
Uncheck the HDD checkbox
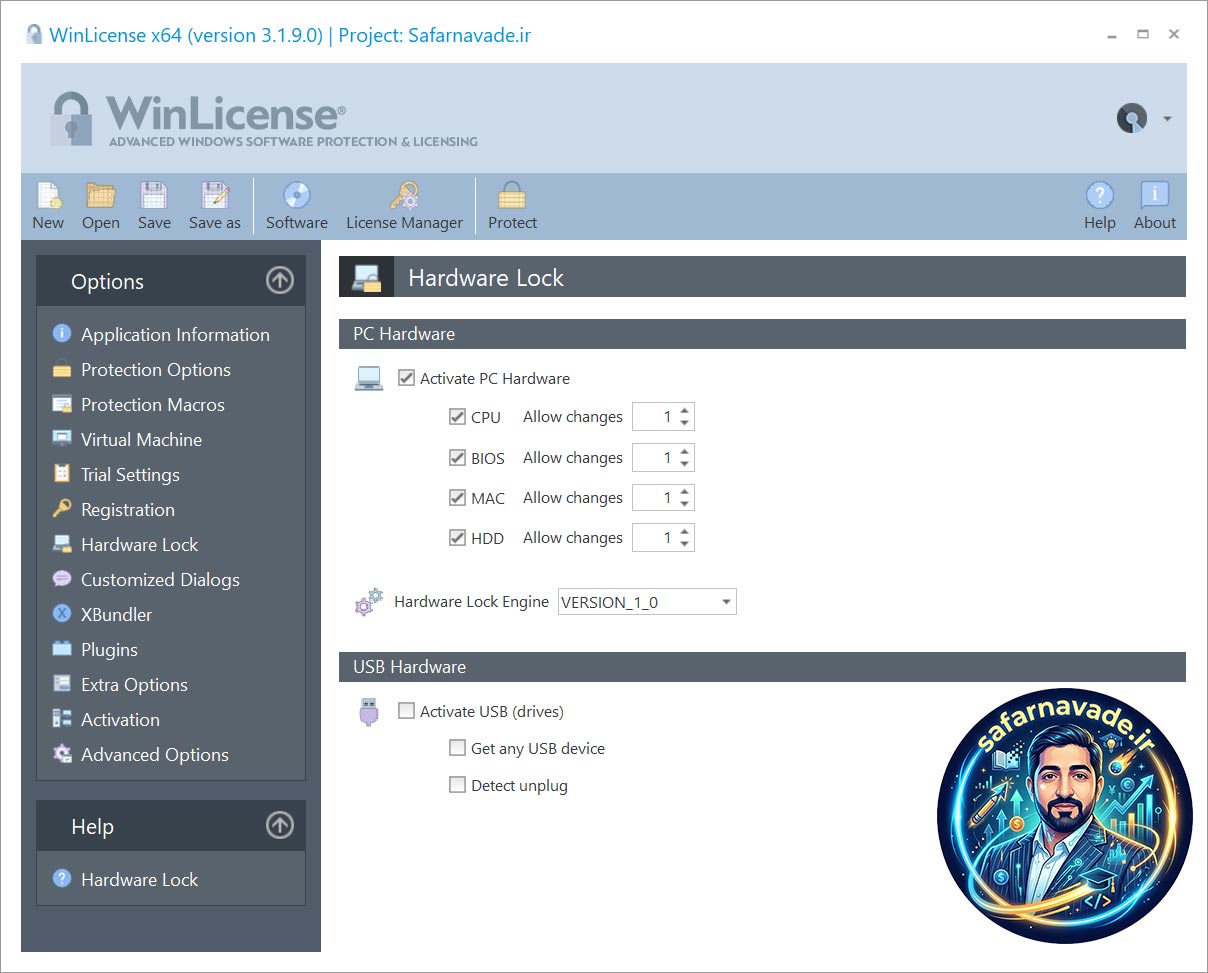(457, 538)
